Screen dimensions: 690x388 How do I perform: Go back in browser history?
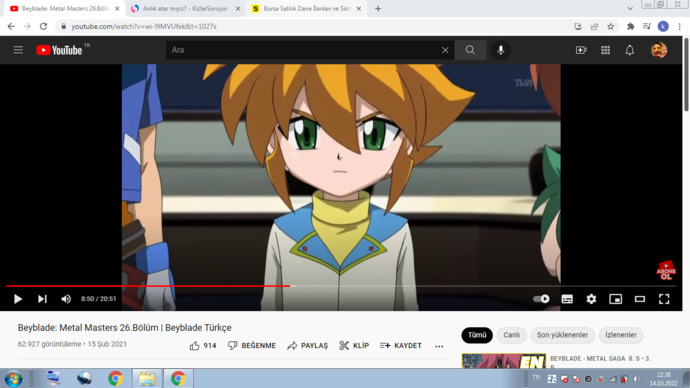[x=11, y=26]
